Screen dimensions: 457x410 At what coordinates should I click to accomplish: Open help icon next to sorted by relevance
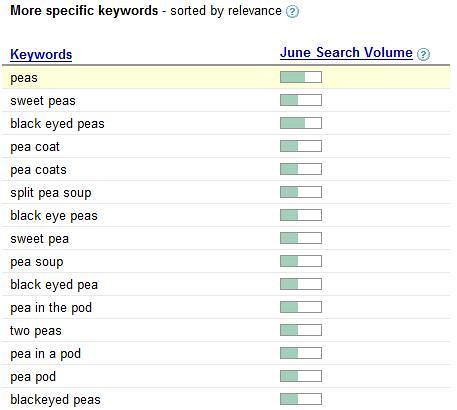[292, 12]
